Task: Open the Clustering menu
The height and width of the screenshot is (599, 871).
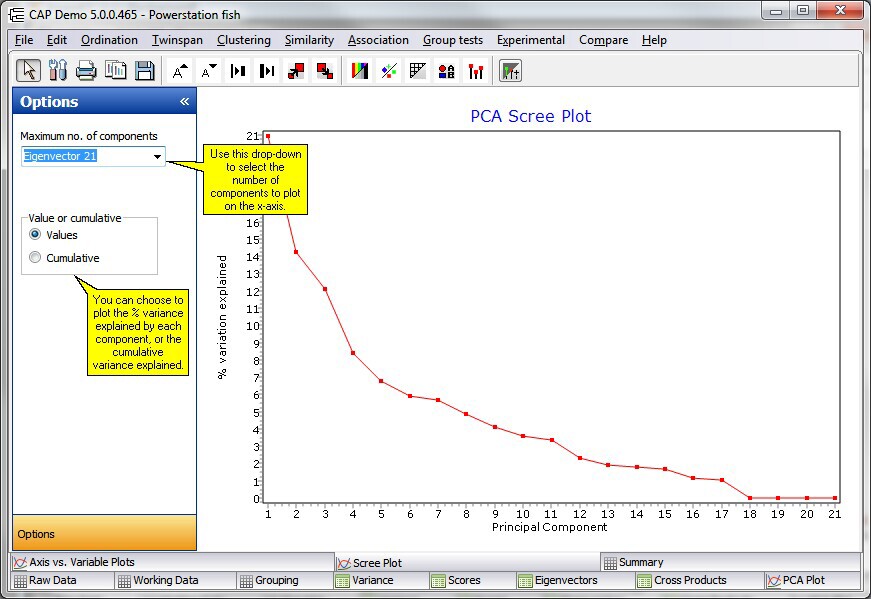Action: (x=244, y=40)
